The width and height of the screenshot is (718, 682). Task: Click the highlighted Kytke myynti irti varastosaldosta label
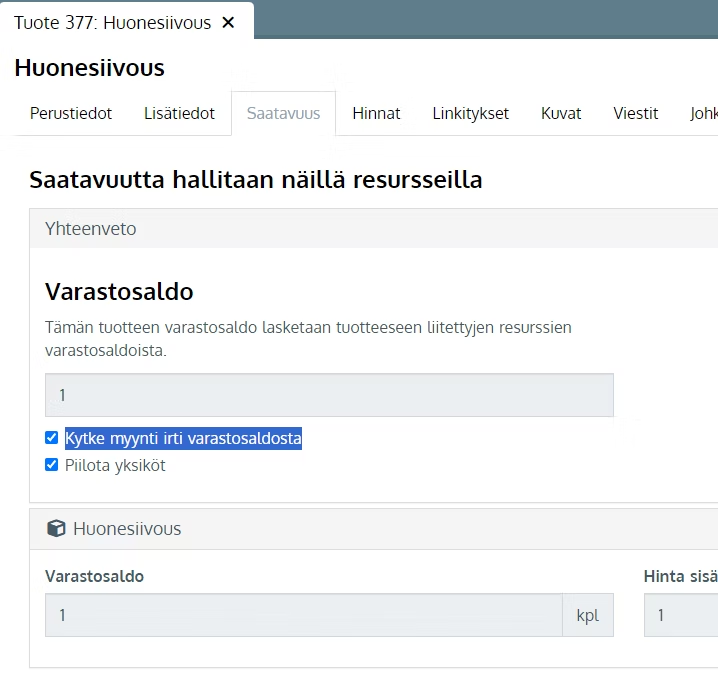pos(183,438)
